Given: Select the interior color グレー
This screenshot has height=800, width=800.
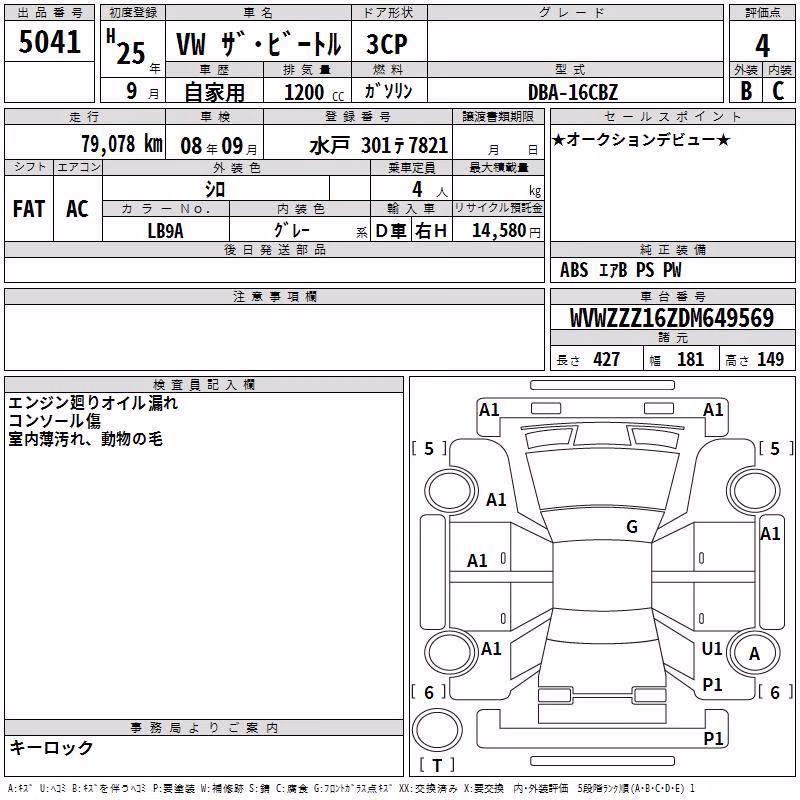Looking at the screenshot, I should 292,230.
